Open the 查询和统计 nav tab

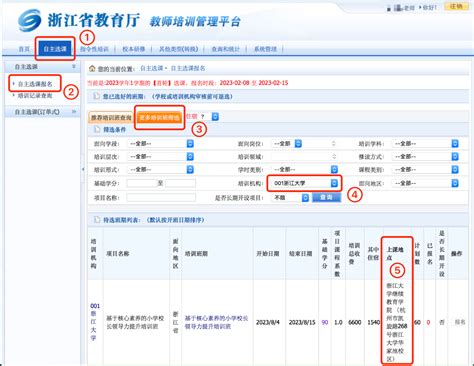tap(226, 49)
